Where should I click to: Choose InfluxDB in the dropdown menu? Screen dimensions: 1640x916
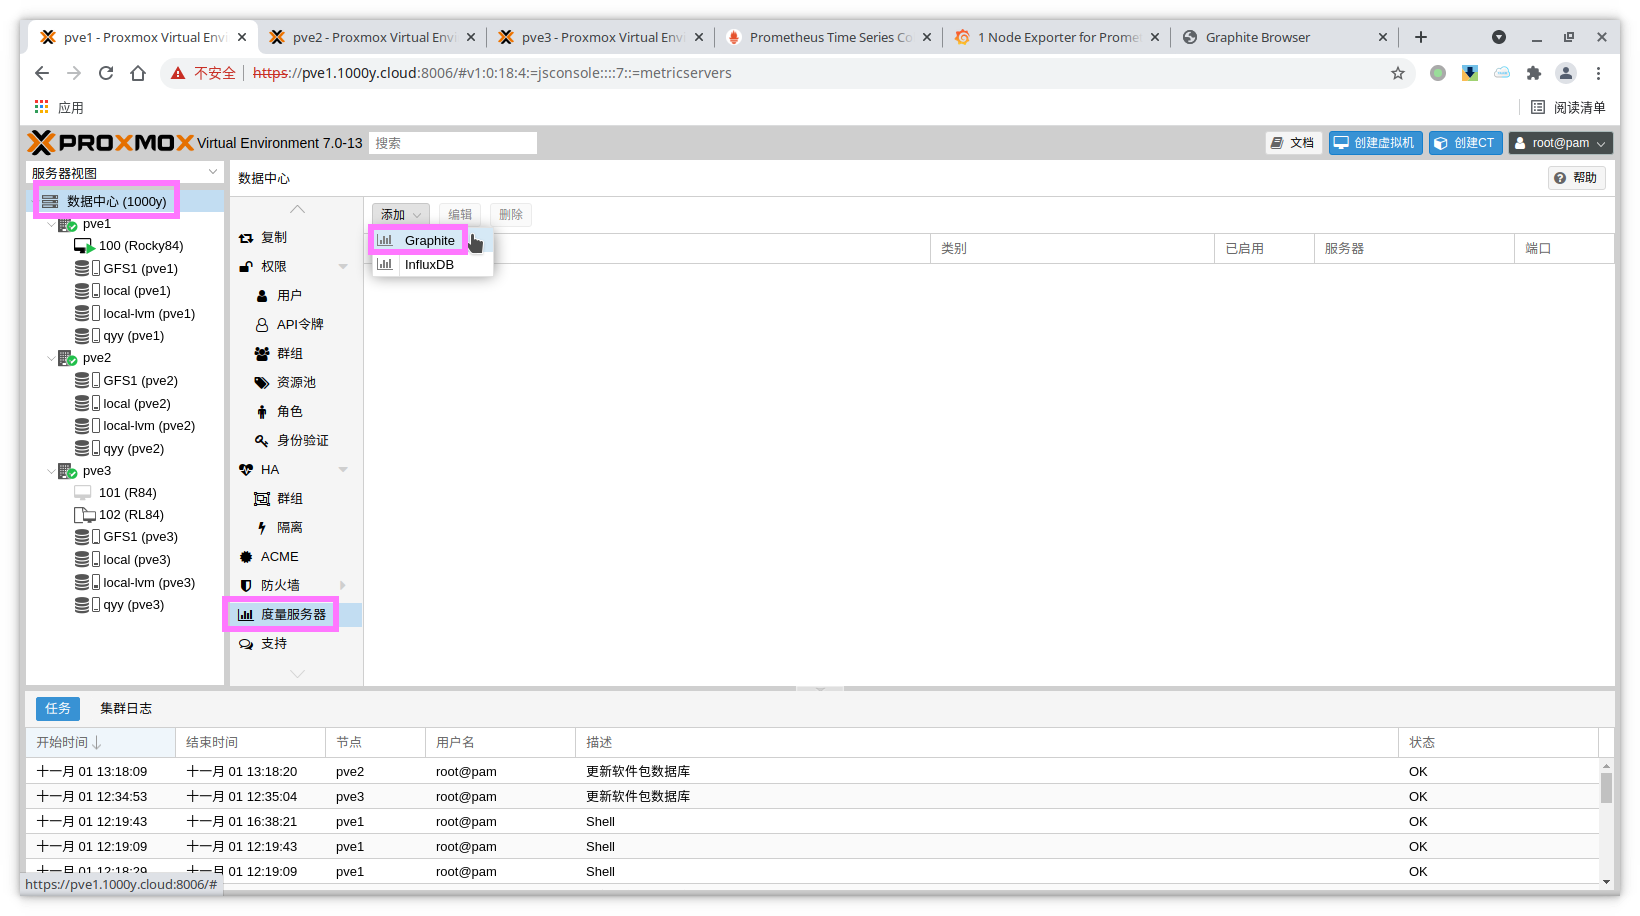tap(429, 265)
